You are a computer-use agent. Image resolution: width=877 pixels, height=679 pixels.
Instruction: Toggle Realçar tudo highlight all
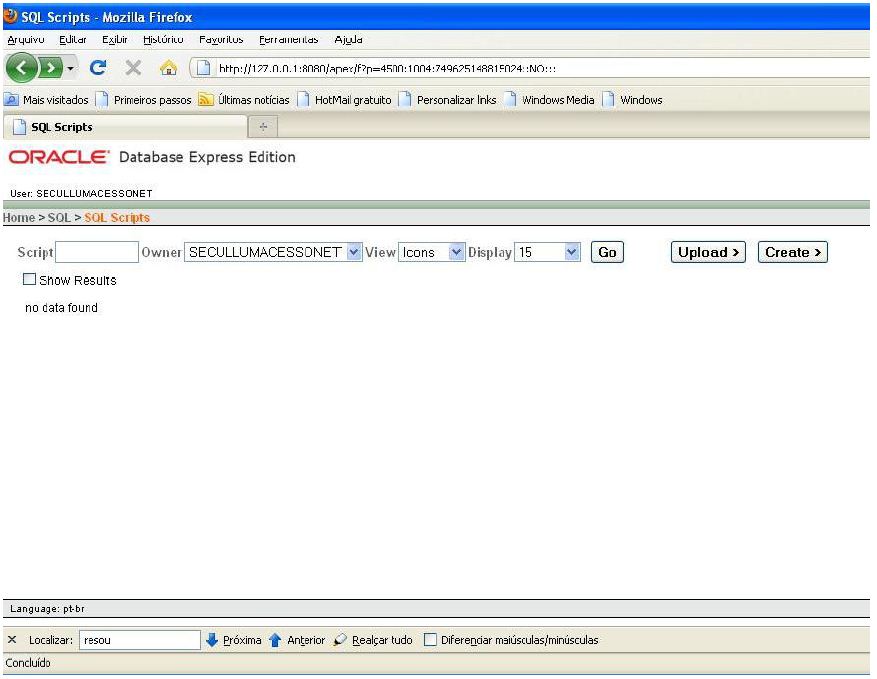[373, 640]
